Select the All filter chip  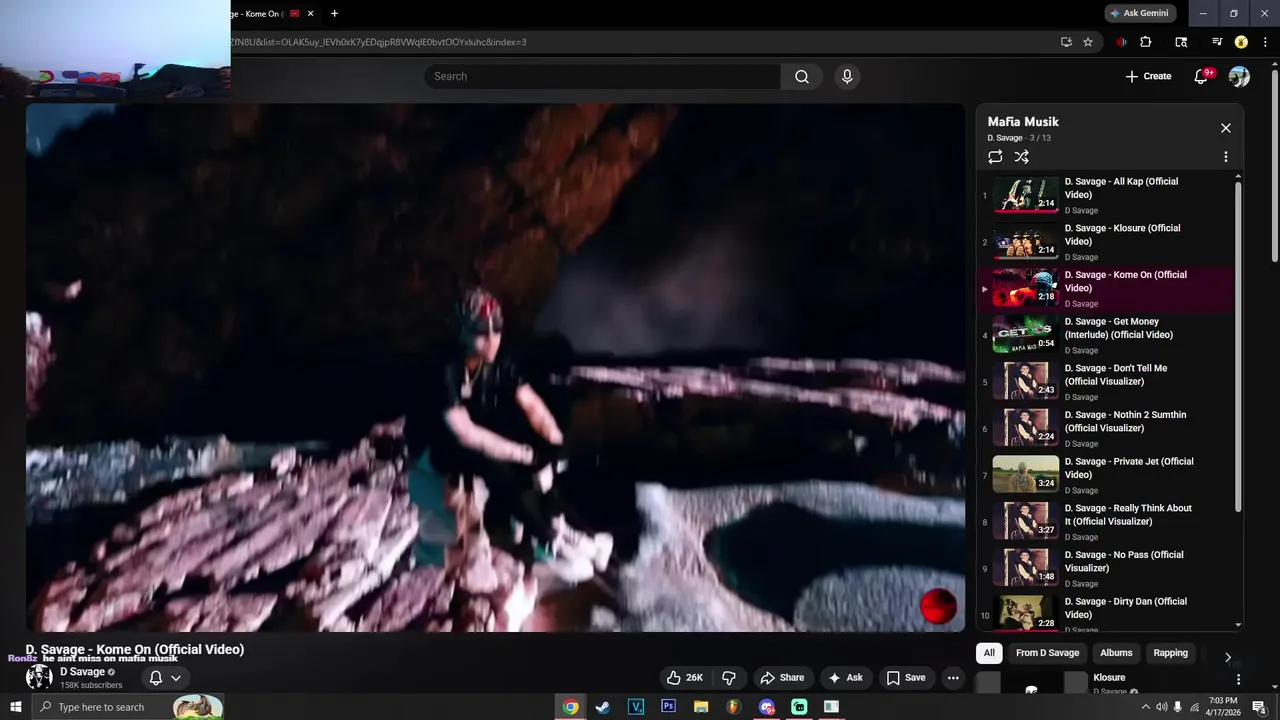989,653
